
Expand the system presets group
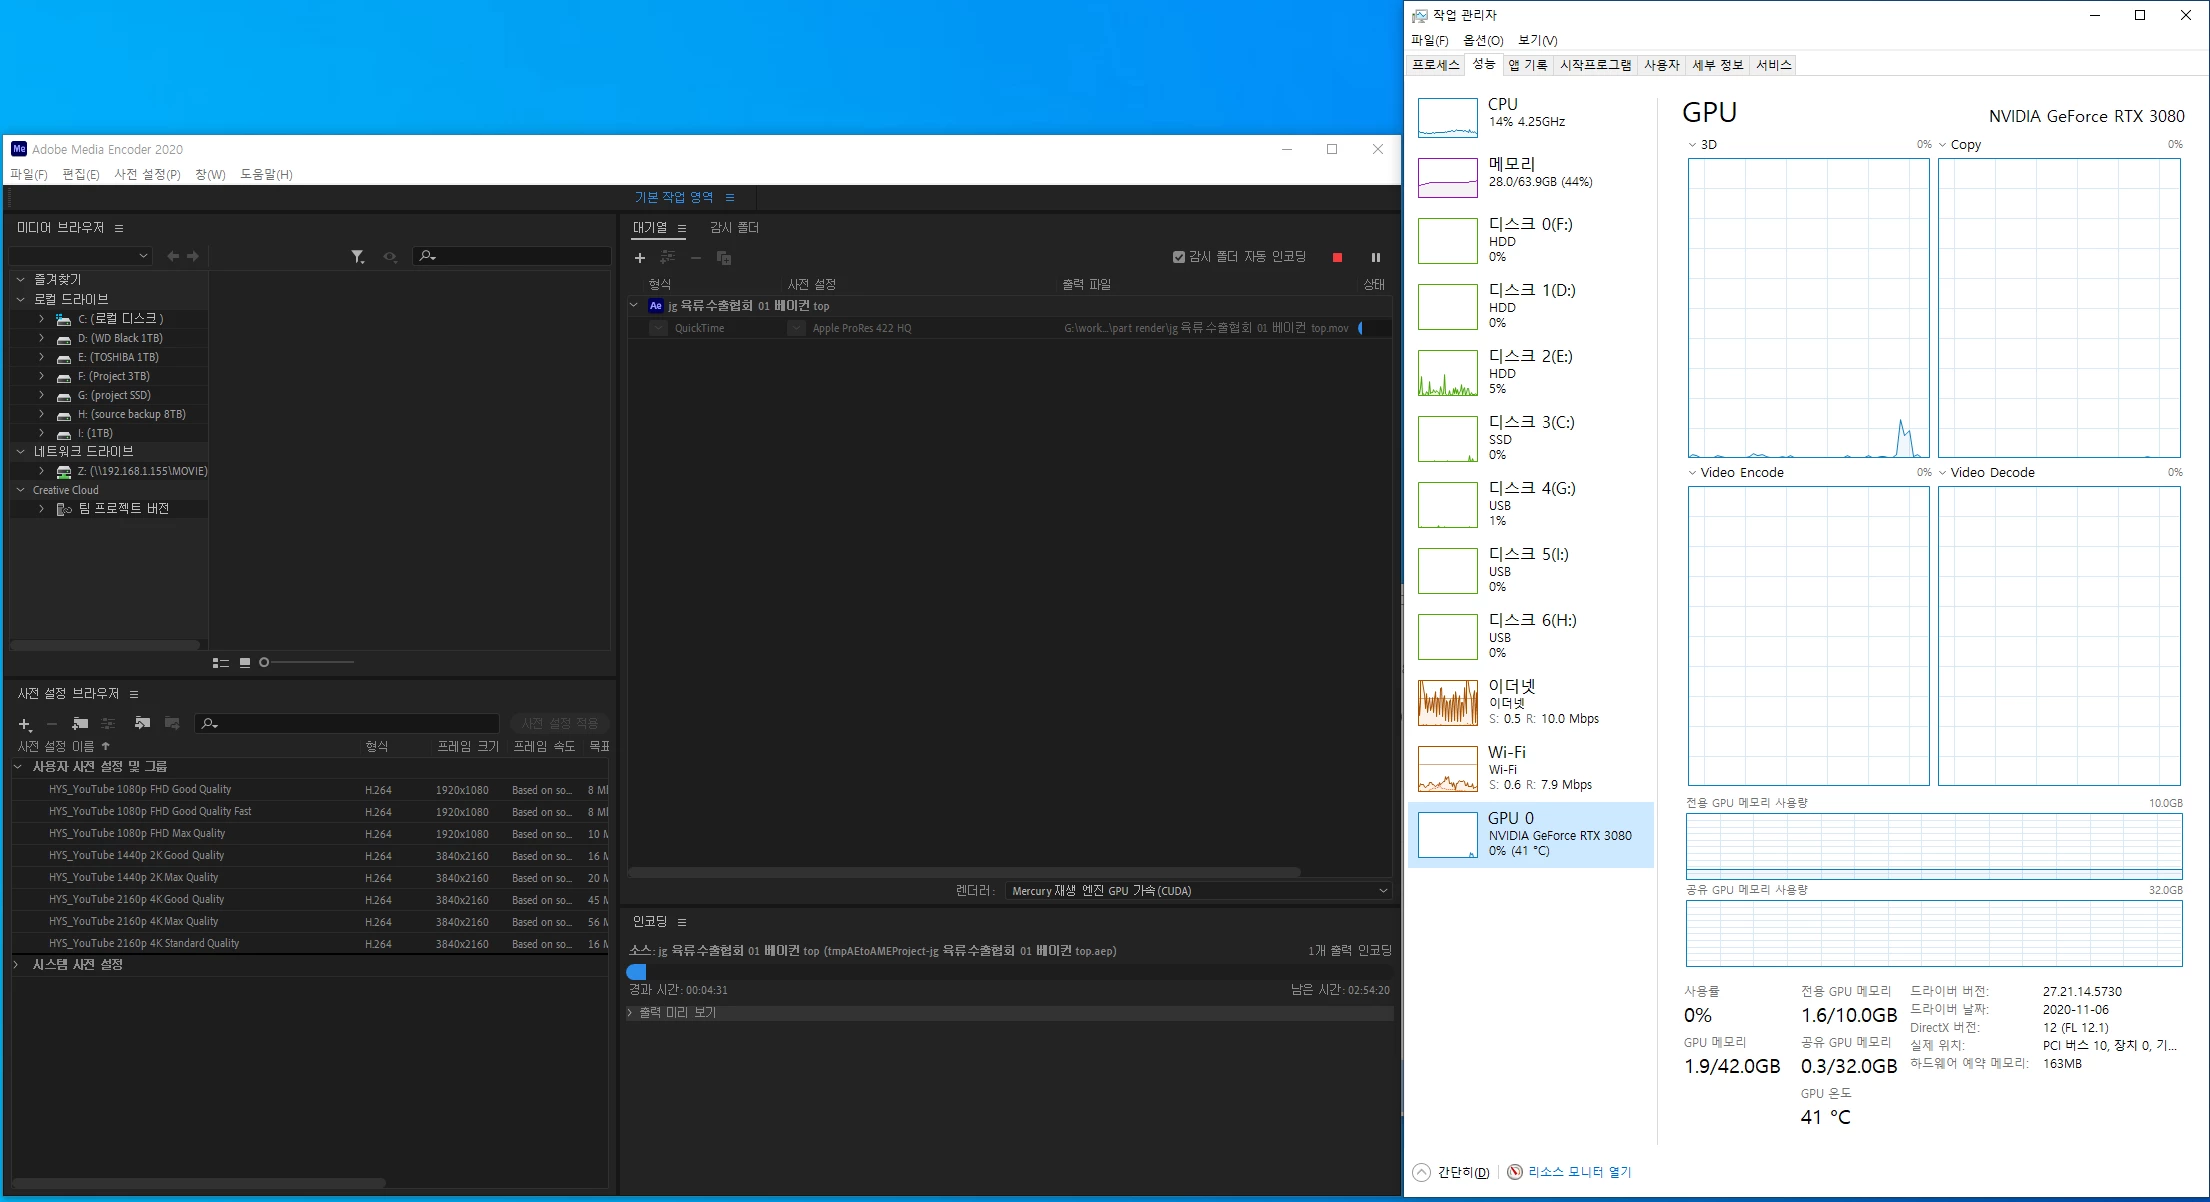click(x=17, y=965)
